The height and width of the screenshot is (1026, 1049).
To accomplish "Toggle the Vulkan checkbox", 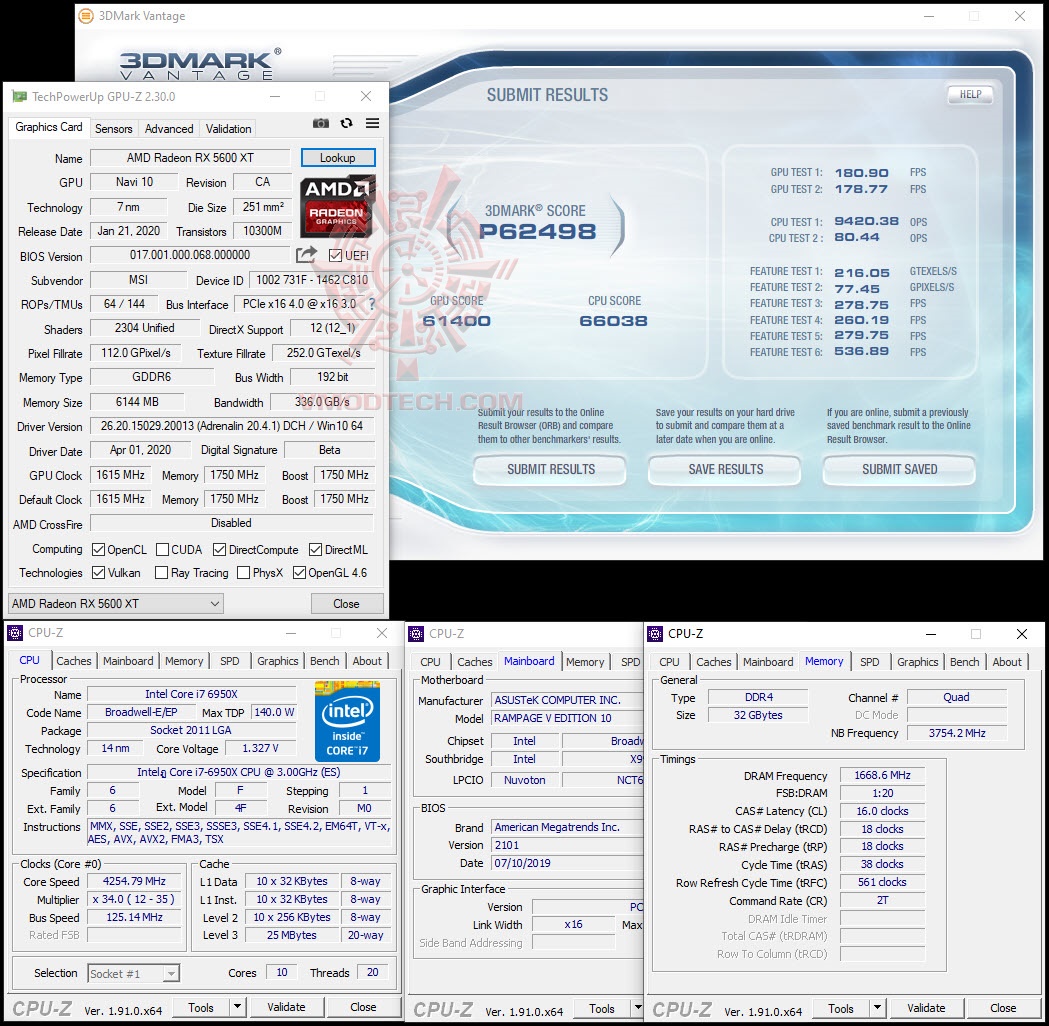I will point(98,573).
